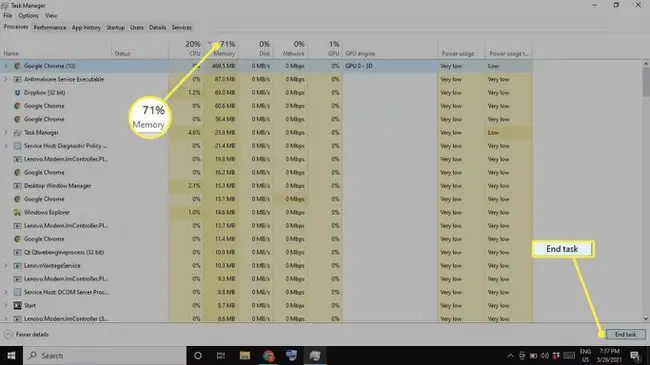Viewport: 650px width, 365px height.
Task: Expand the Google Chrome (10) process group
Action: [6, 66]
